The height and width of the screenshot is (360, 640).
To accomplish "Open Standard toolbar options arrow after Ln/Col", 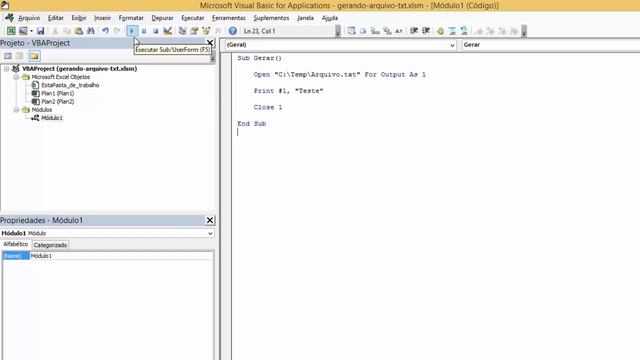I will click(x=338, y=31).
